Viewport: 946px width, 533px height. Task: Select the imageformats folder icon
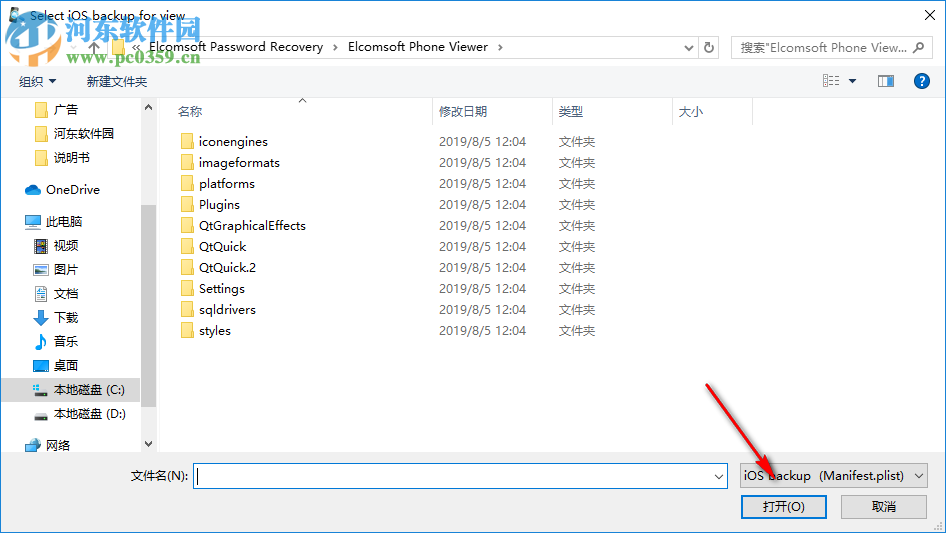(x=187, y=162)
